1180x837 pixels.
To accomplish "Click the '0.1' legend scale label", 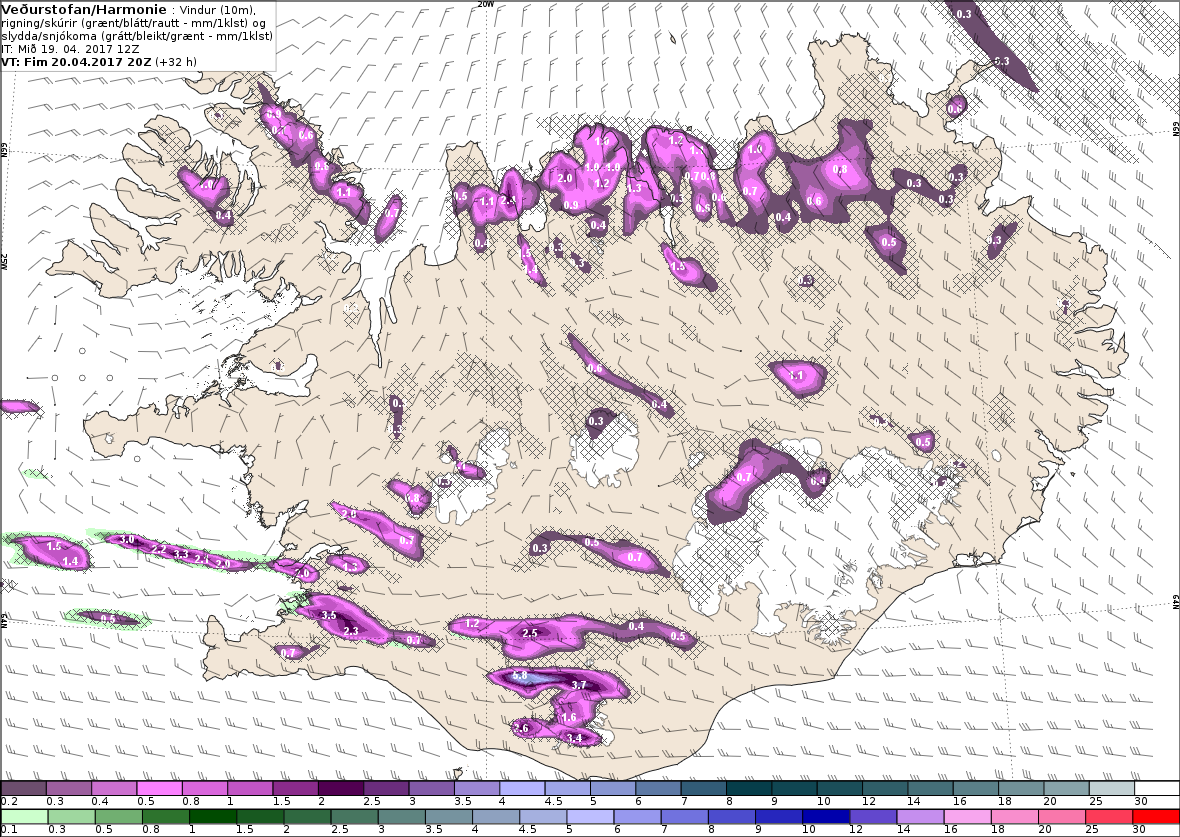I will pyautogui.click(x=10, y=830).
